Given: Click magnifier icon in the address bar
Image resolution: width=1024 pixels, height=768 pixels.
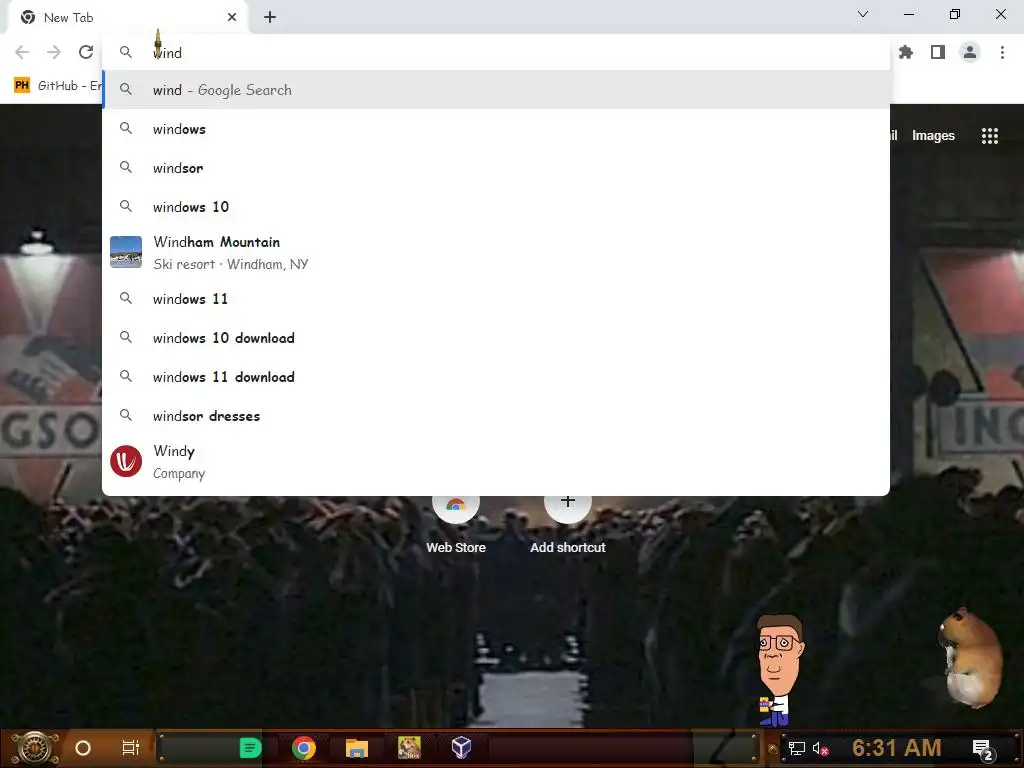Looking at the screenshot, I should pyautogui.click(x=126, y=52).
